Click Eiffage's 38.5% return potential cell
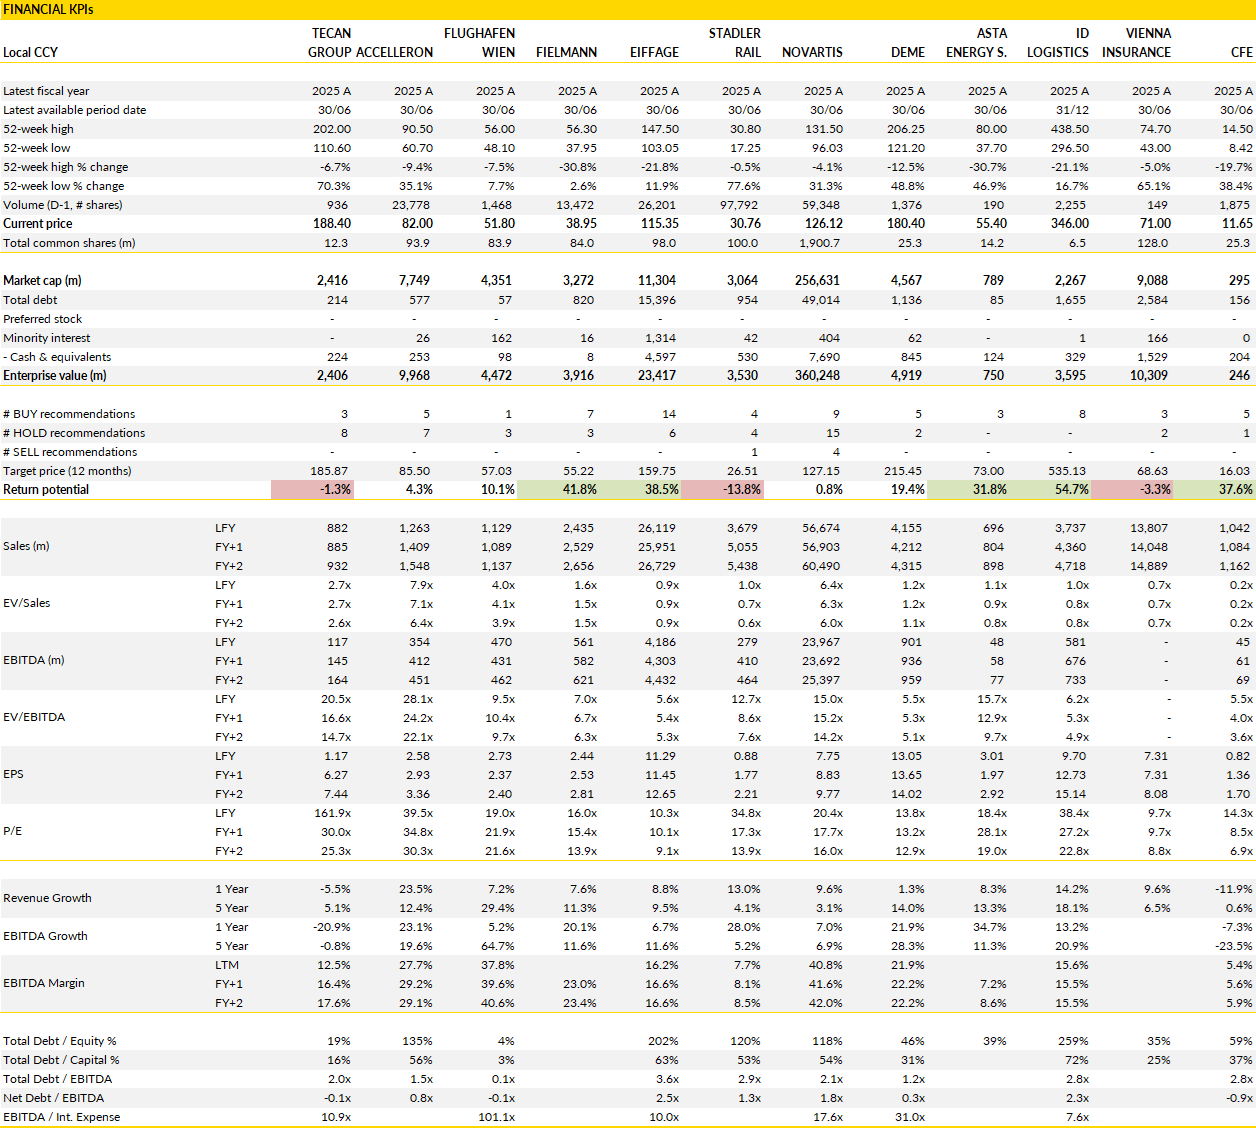This screenshot has width=1256, height=1128. (640, 490)
